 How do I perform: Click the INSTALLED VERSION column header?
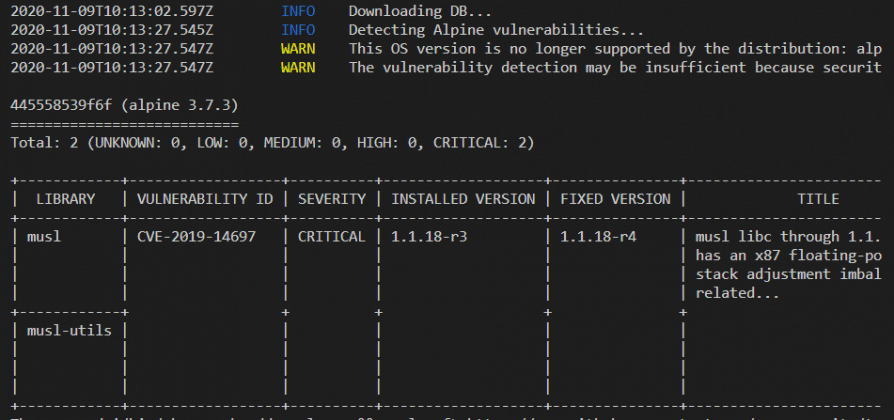pos(463,199)
